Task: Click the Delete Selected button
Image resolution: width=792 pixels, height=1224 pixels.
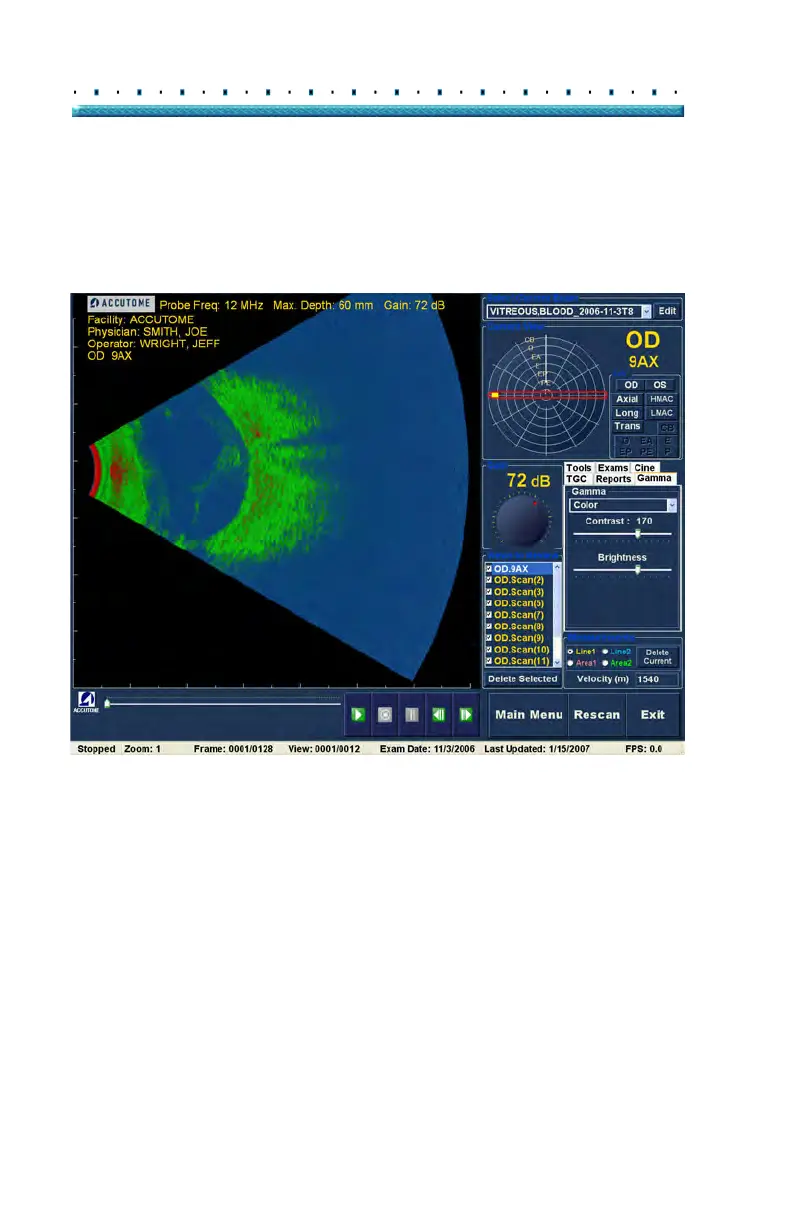Action: (522, 679)
